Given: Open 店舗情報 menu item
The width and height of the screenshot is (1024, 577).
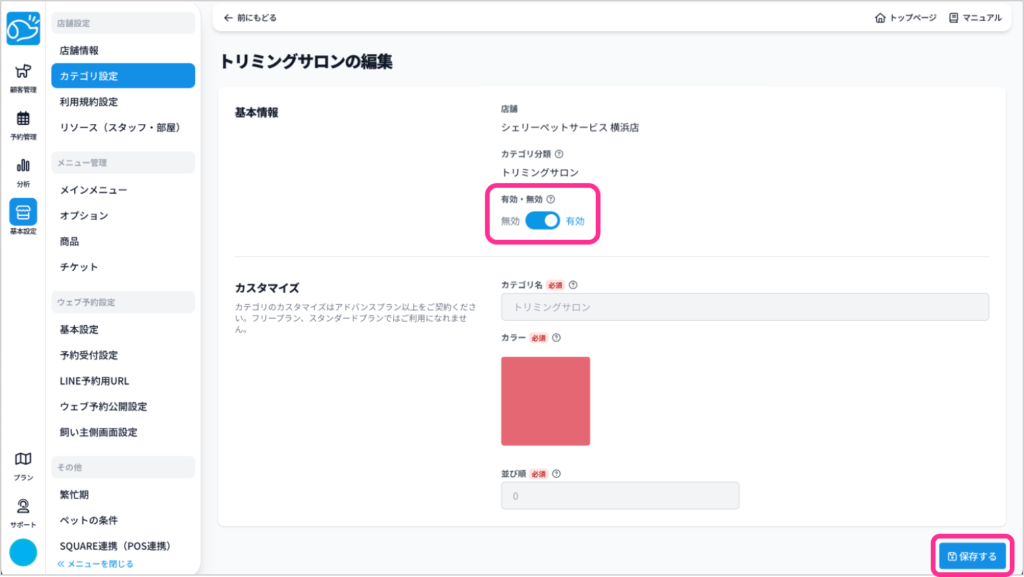Looking at the screenshot, I should (79, 50).
